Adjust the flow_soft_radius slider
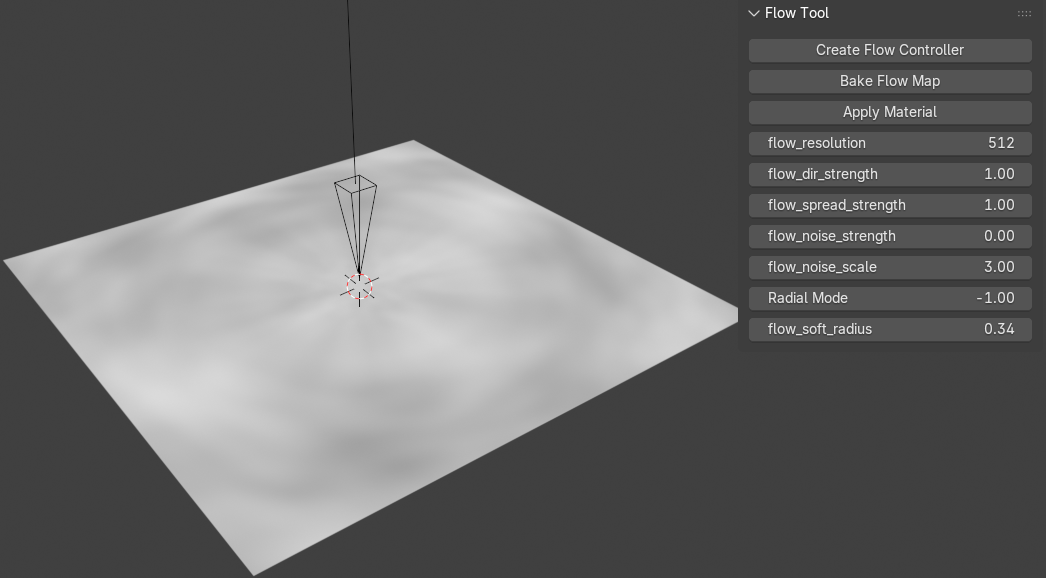Screen dimensions: 1046x578 coord(889,329)
